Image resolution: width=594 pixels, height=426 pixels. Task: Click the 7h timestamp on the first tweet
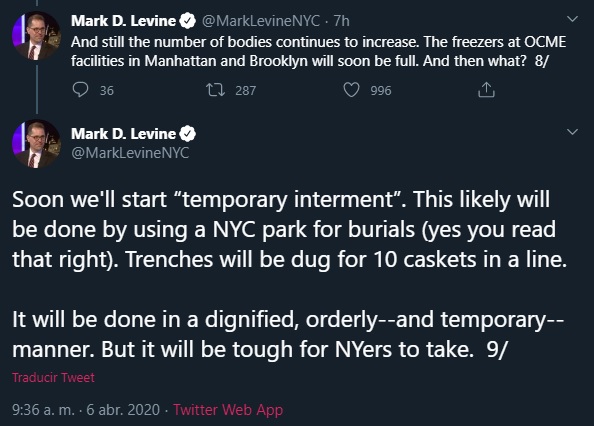pyautogui.click(x=341, y=20)
